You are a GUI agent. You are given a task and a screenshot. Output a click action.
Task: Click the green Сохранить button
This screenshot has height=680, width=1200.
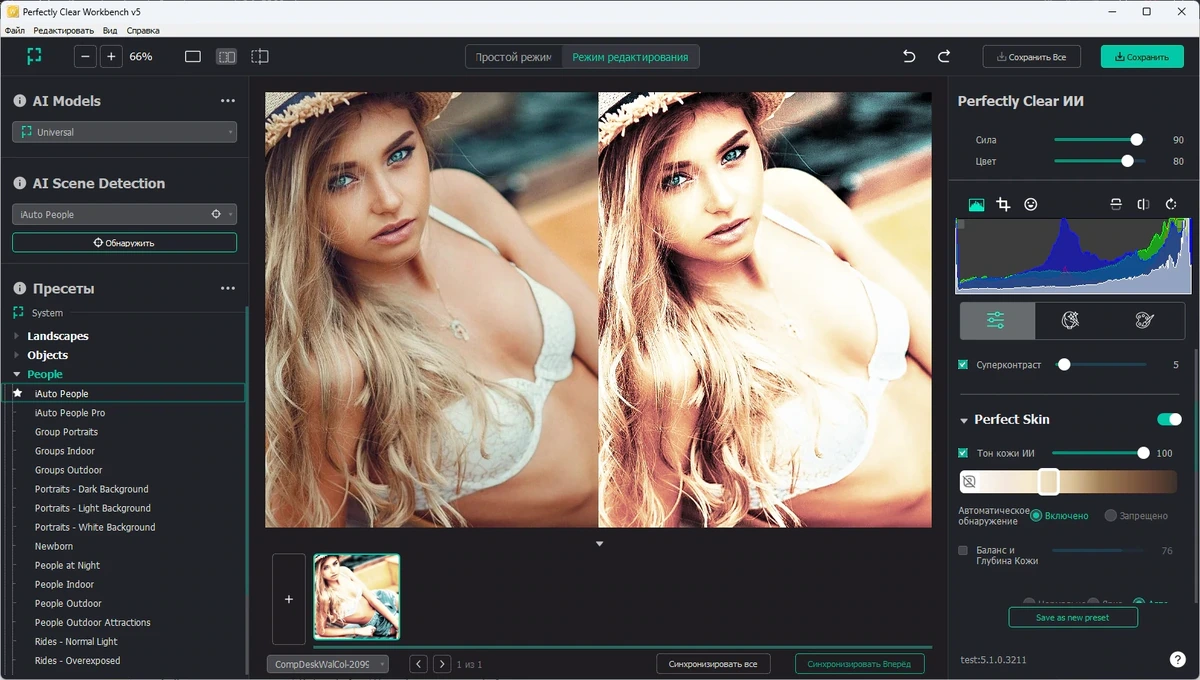1142,57
